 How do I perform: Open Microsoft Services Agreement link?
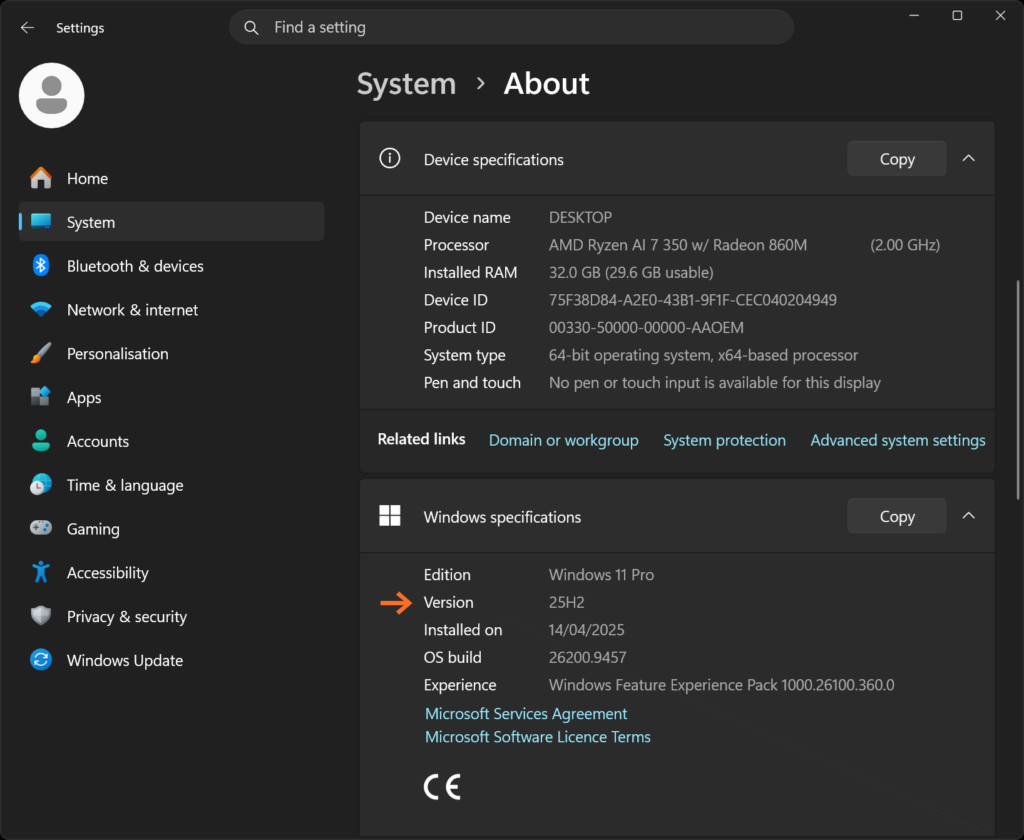coord(526,713)
